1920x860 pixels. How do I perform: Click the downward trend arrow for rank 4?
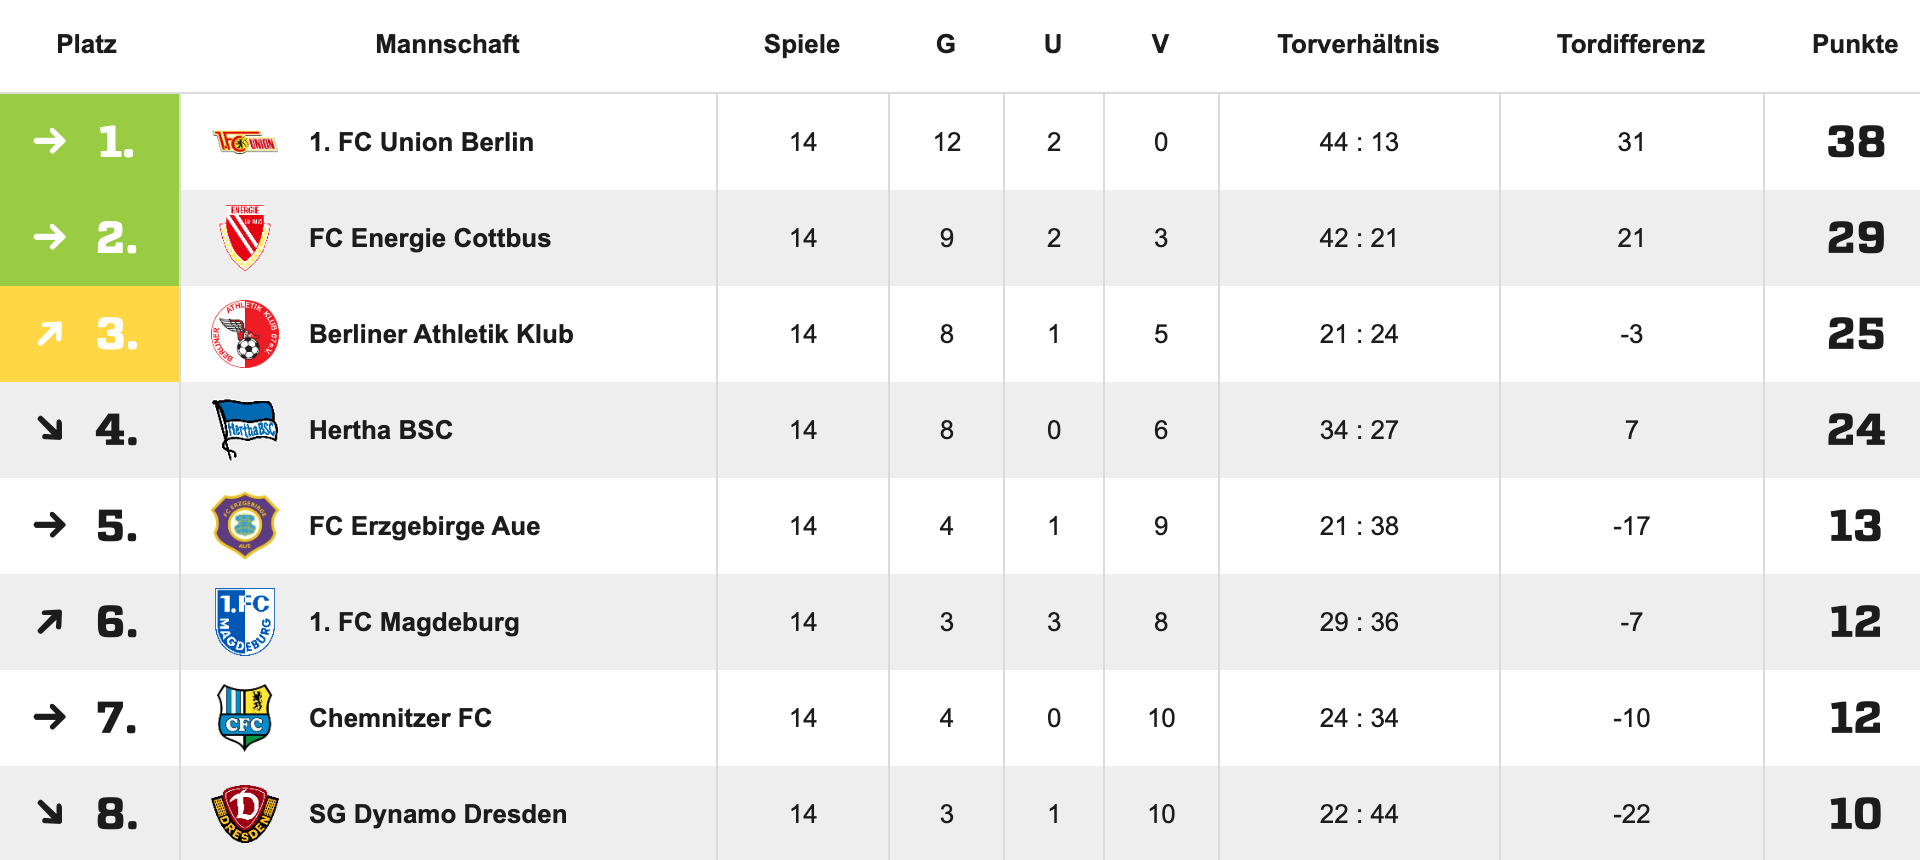click(x=50, y=429)
